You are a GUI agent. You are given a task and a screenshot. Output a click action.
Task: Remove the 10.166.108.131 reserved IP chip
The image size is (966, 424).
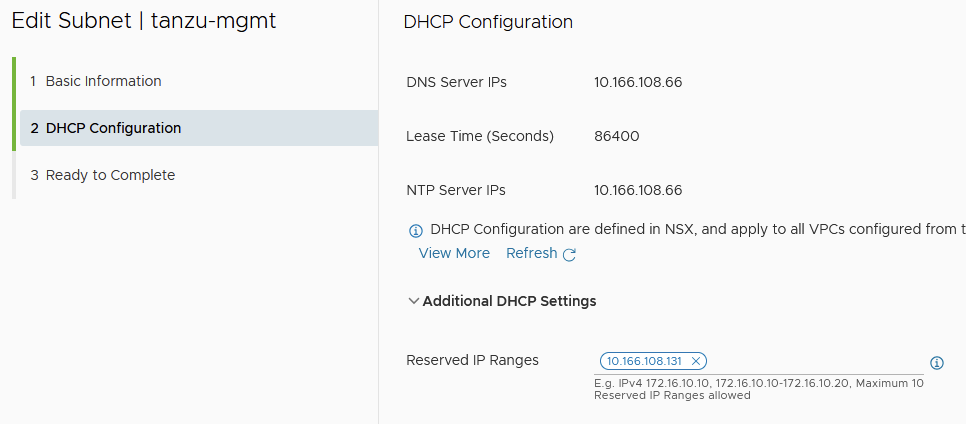pos(696,361)
